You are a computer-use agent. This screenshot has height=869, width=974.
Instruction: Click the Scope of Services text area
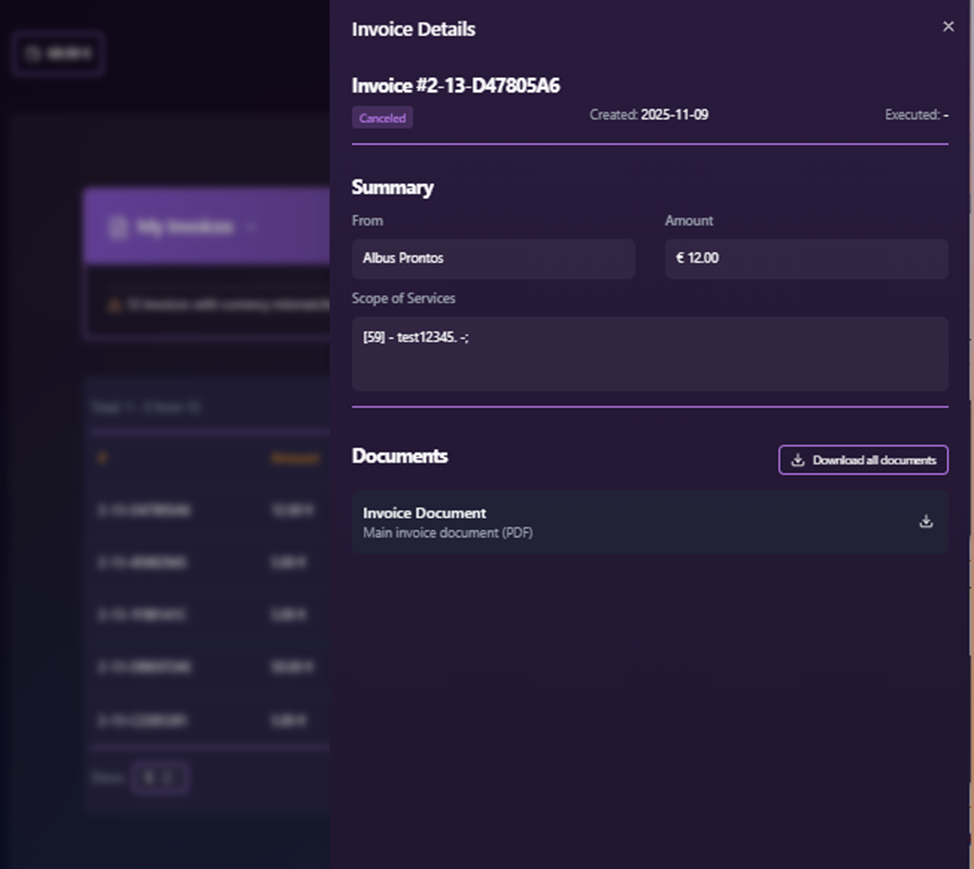pyautogui.click(x=650, y=353)
